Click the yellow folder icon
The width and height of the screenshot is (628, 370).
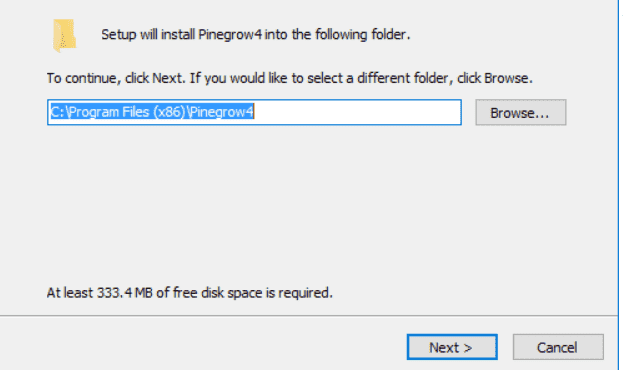click(64, 36)
